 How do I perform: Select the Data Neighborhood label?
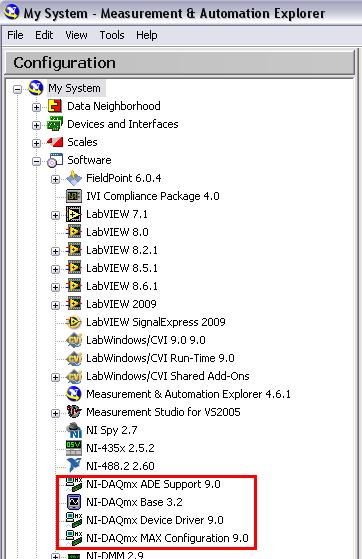114,106
